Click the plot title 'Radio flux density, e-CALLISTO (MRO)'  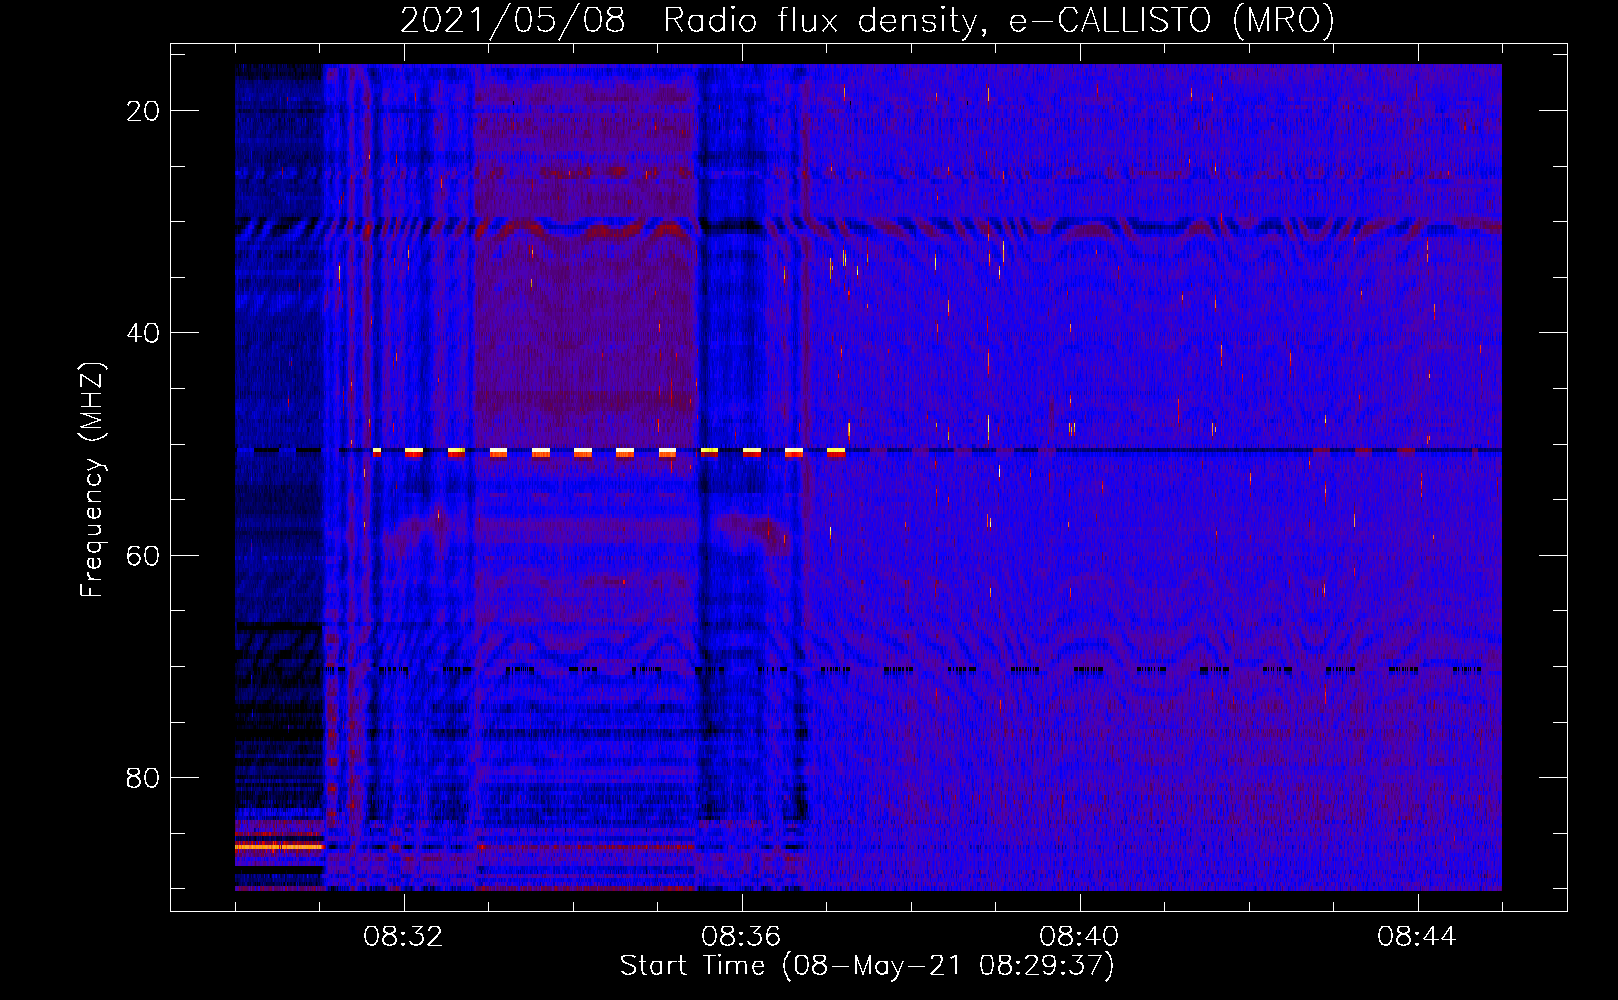pos(998,20)
